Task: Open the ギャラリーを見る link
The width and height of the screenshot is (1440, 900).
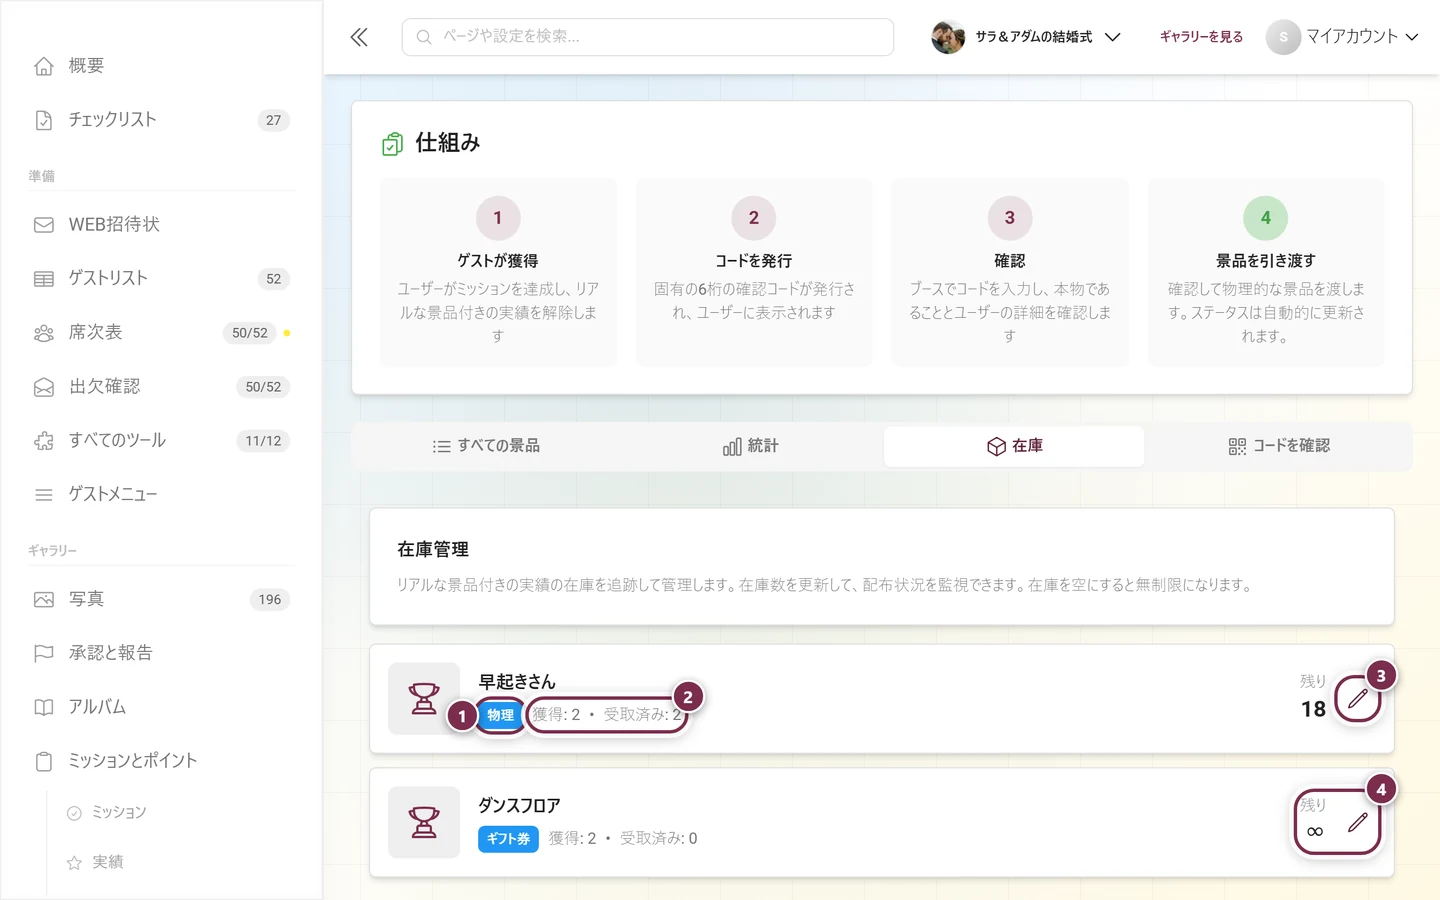Action: tap(1201, 37)
